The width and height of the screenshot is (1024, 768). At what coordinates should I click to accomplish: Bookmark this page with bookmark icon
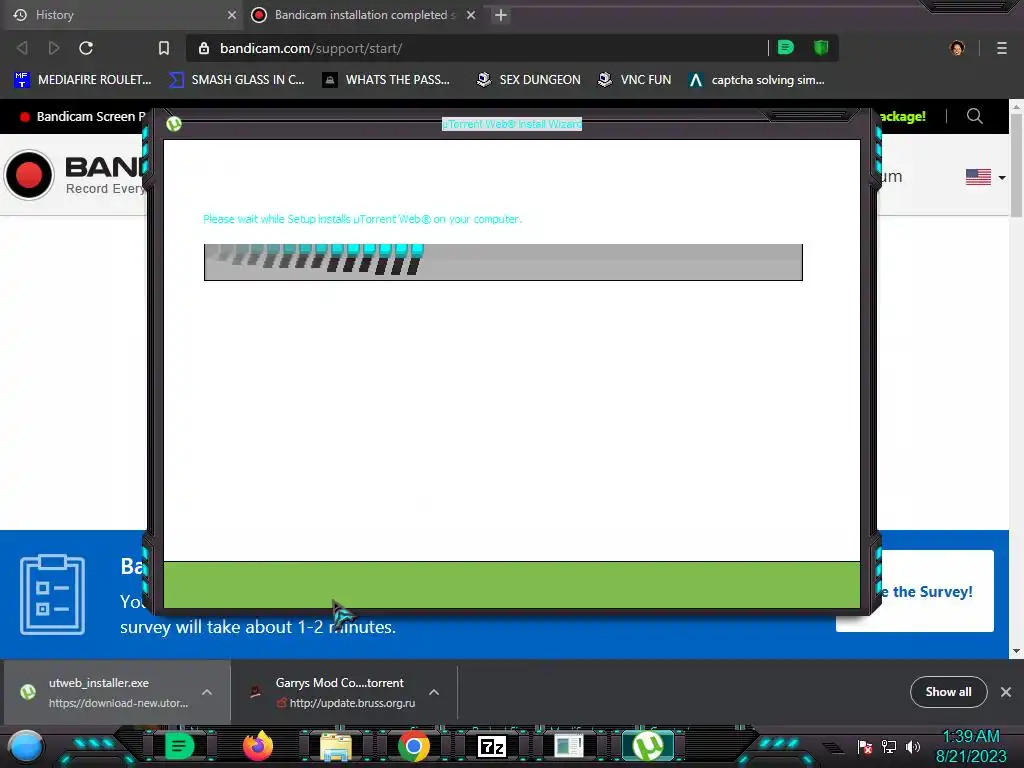click(x=164, y=48)
